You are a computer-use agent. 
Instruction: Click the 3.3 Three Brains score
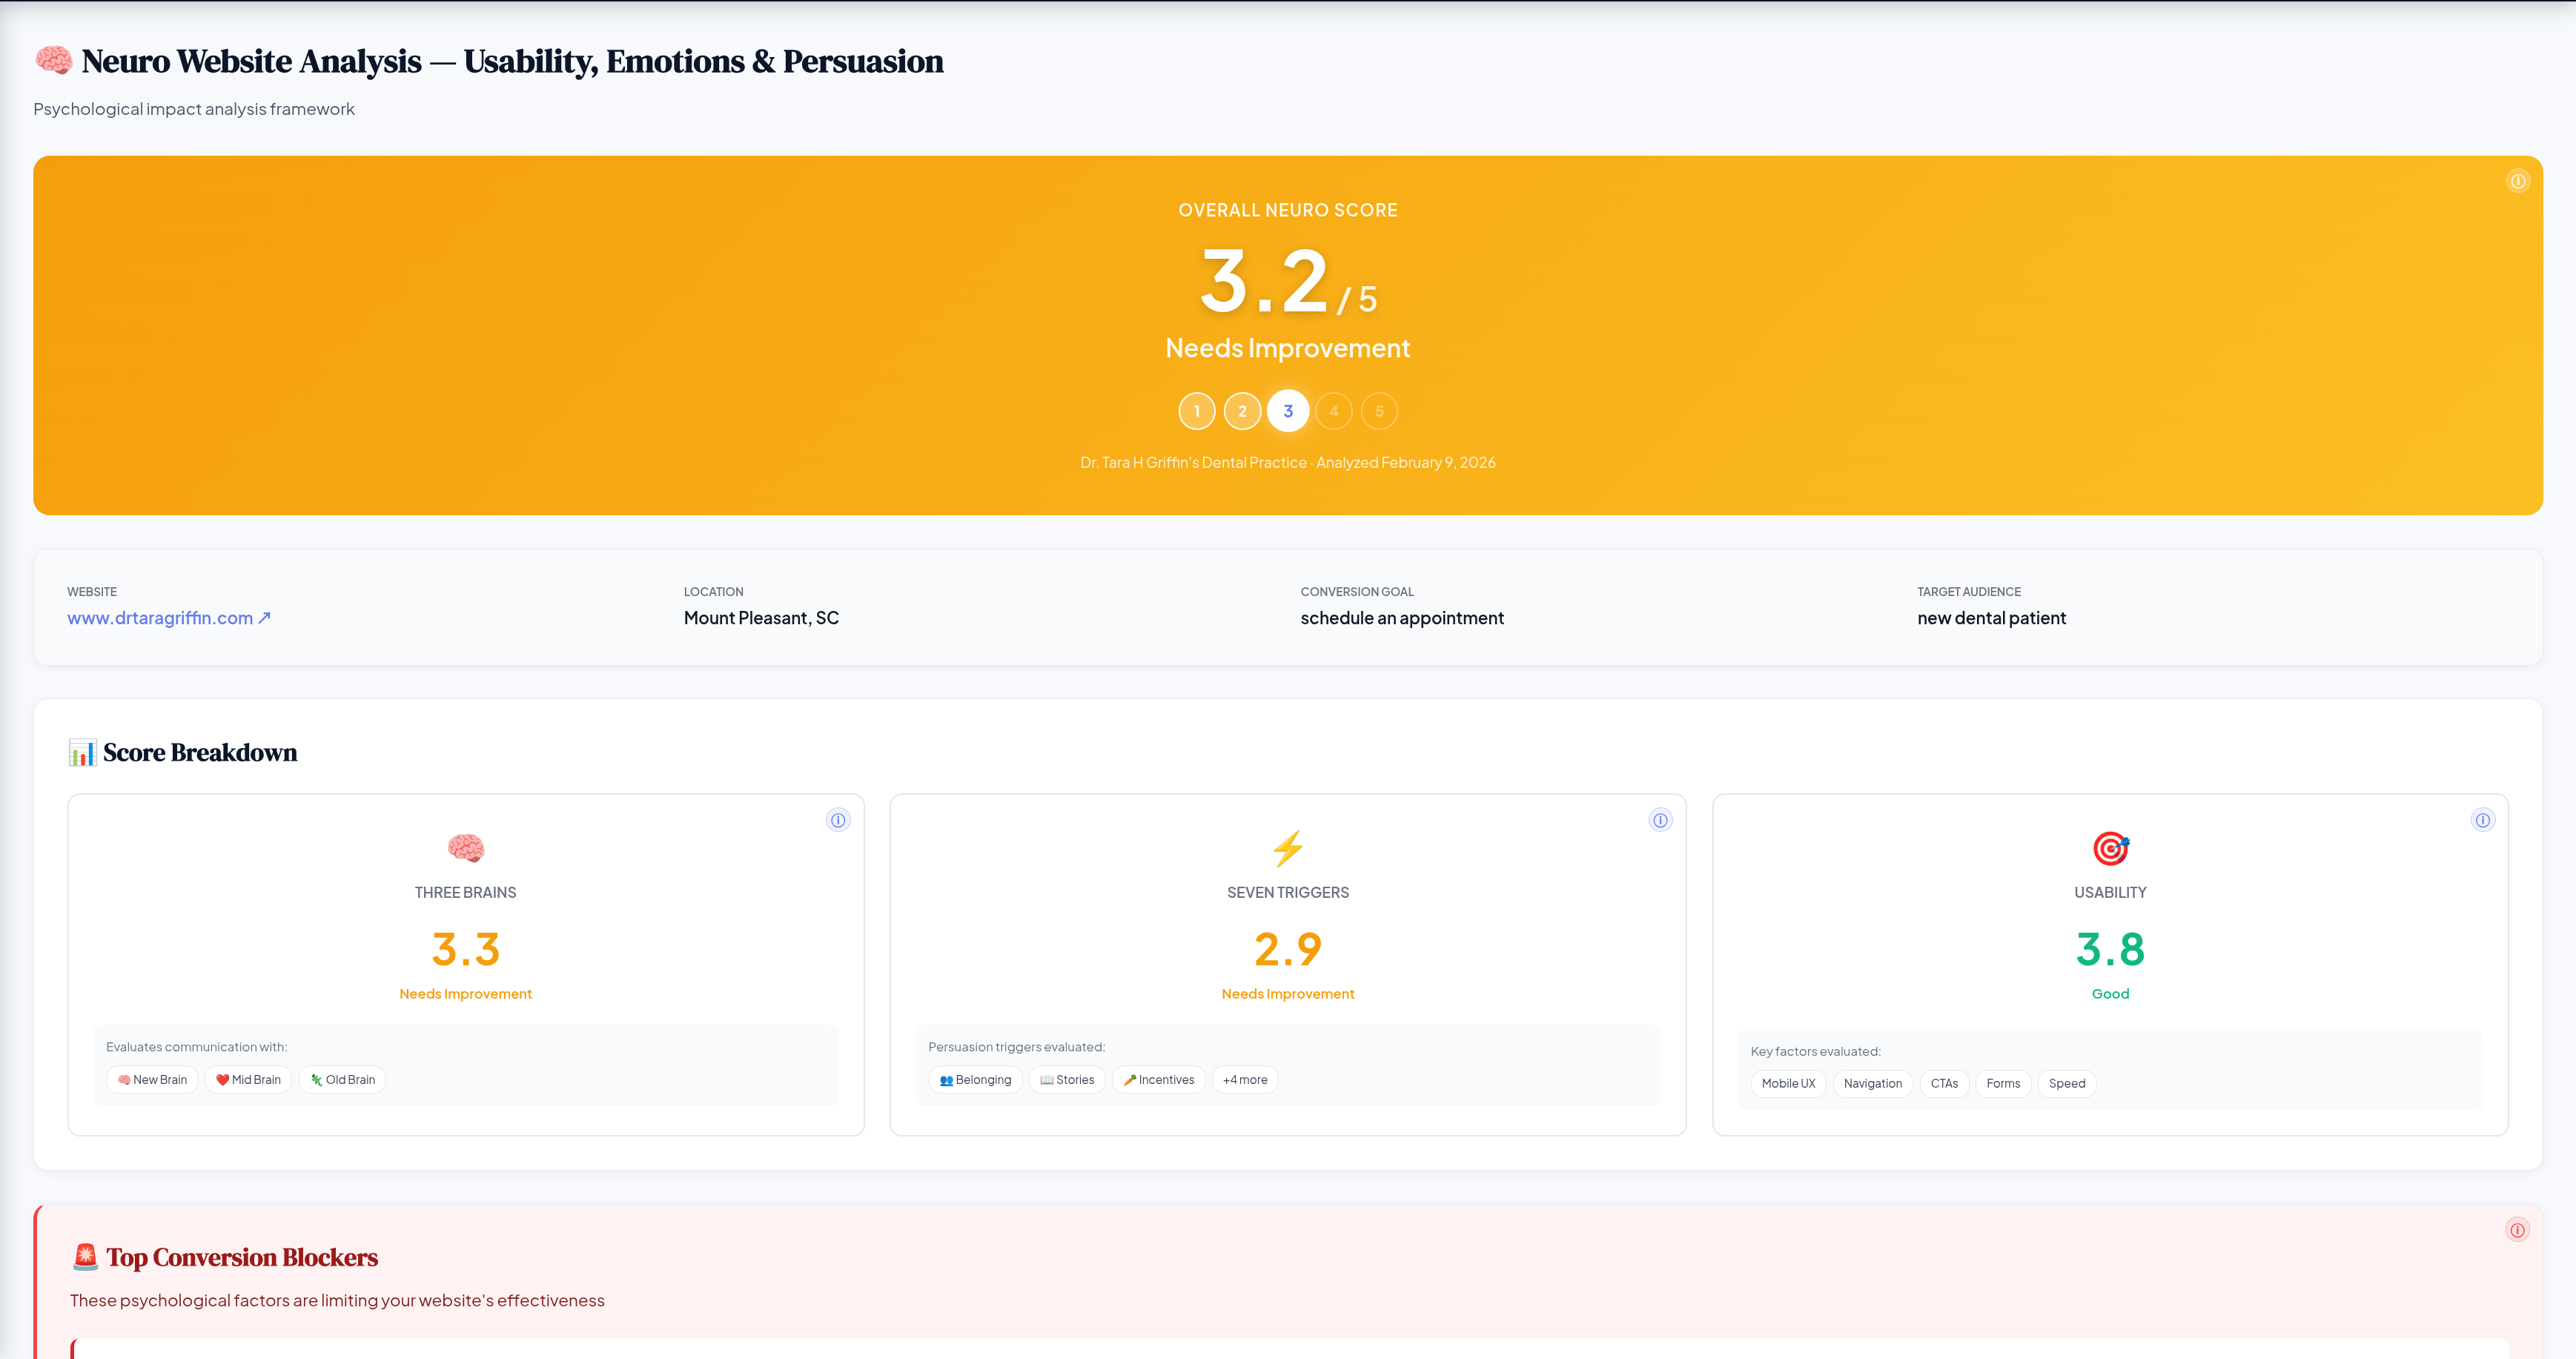[x=466, y=949]
